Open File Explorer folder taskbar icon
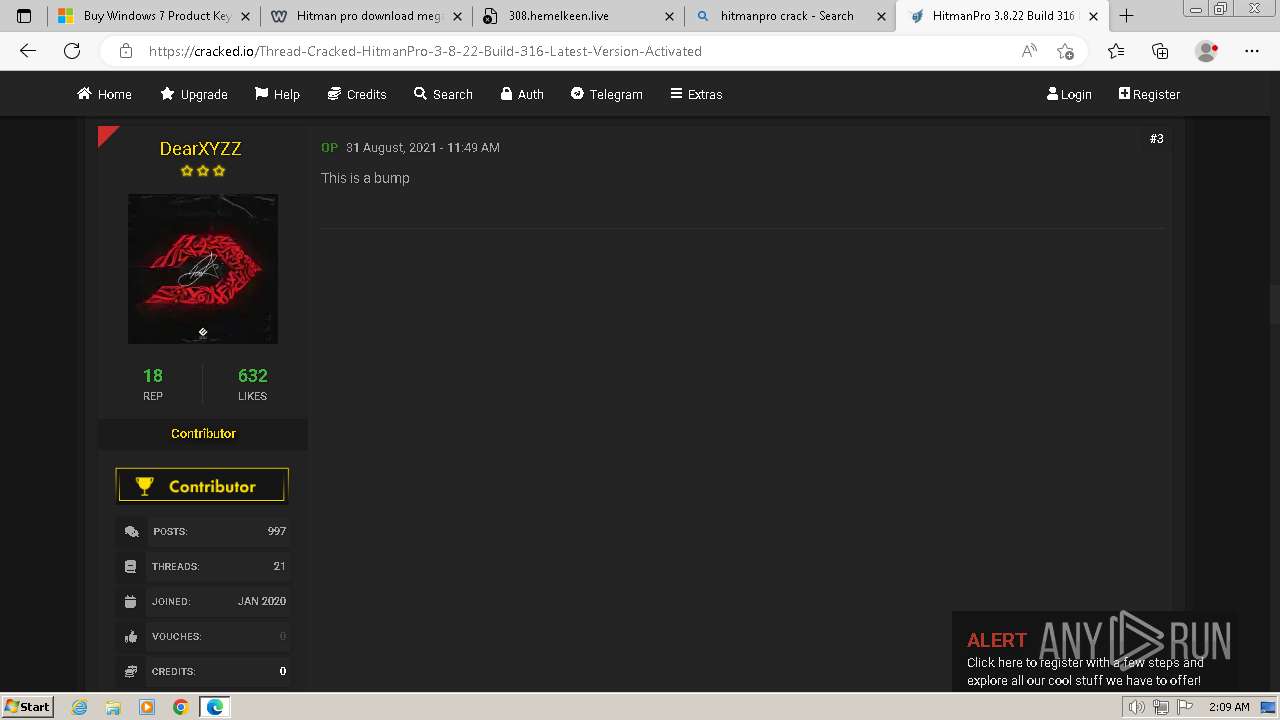 [x=113, y=707]
